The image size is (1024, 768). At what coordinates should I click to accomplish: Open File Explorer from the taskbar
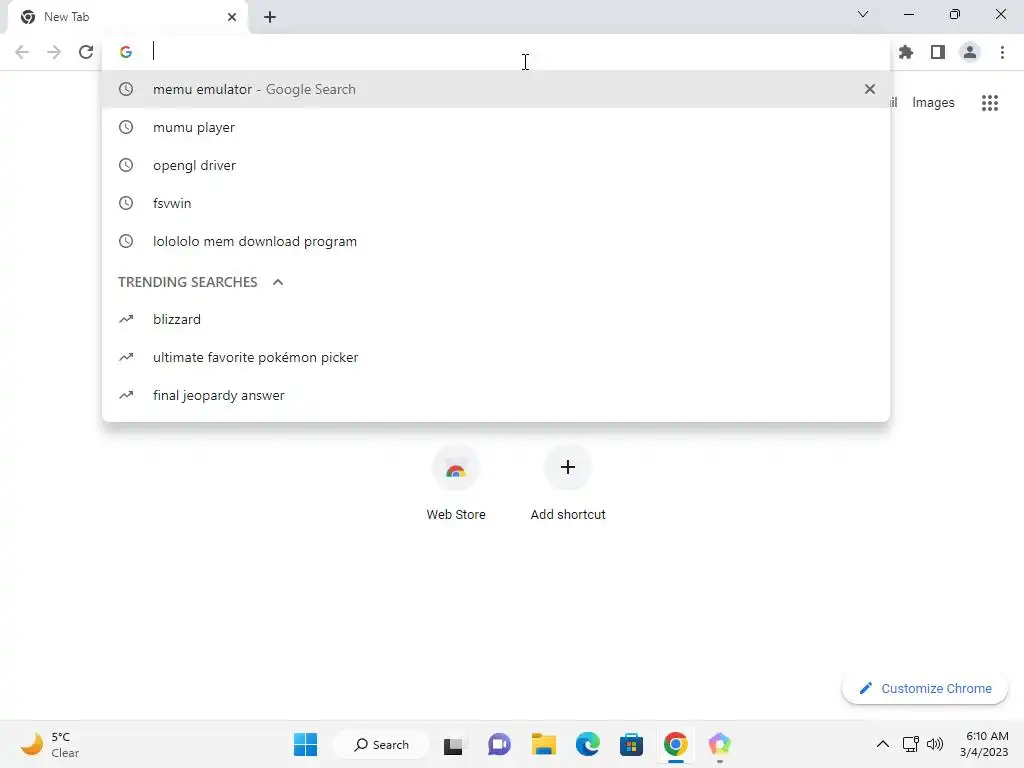(543, 744)
